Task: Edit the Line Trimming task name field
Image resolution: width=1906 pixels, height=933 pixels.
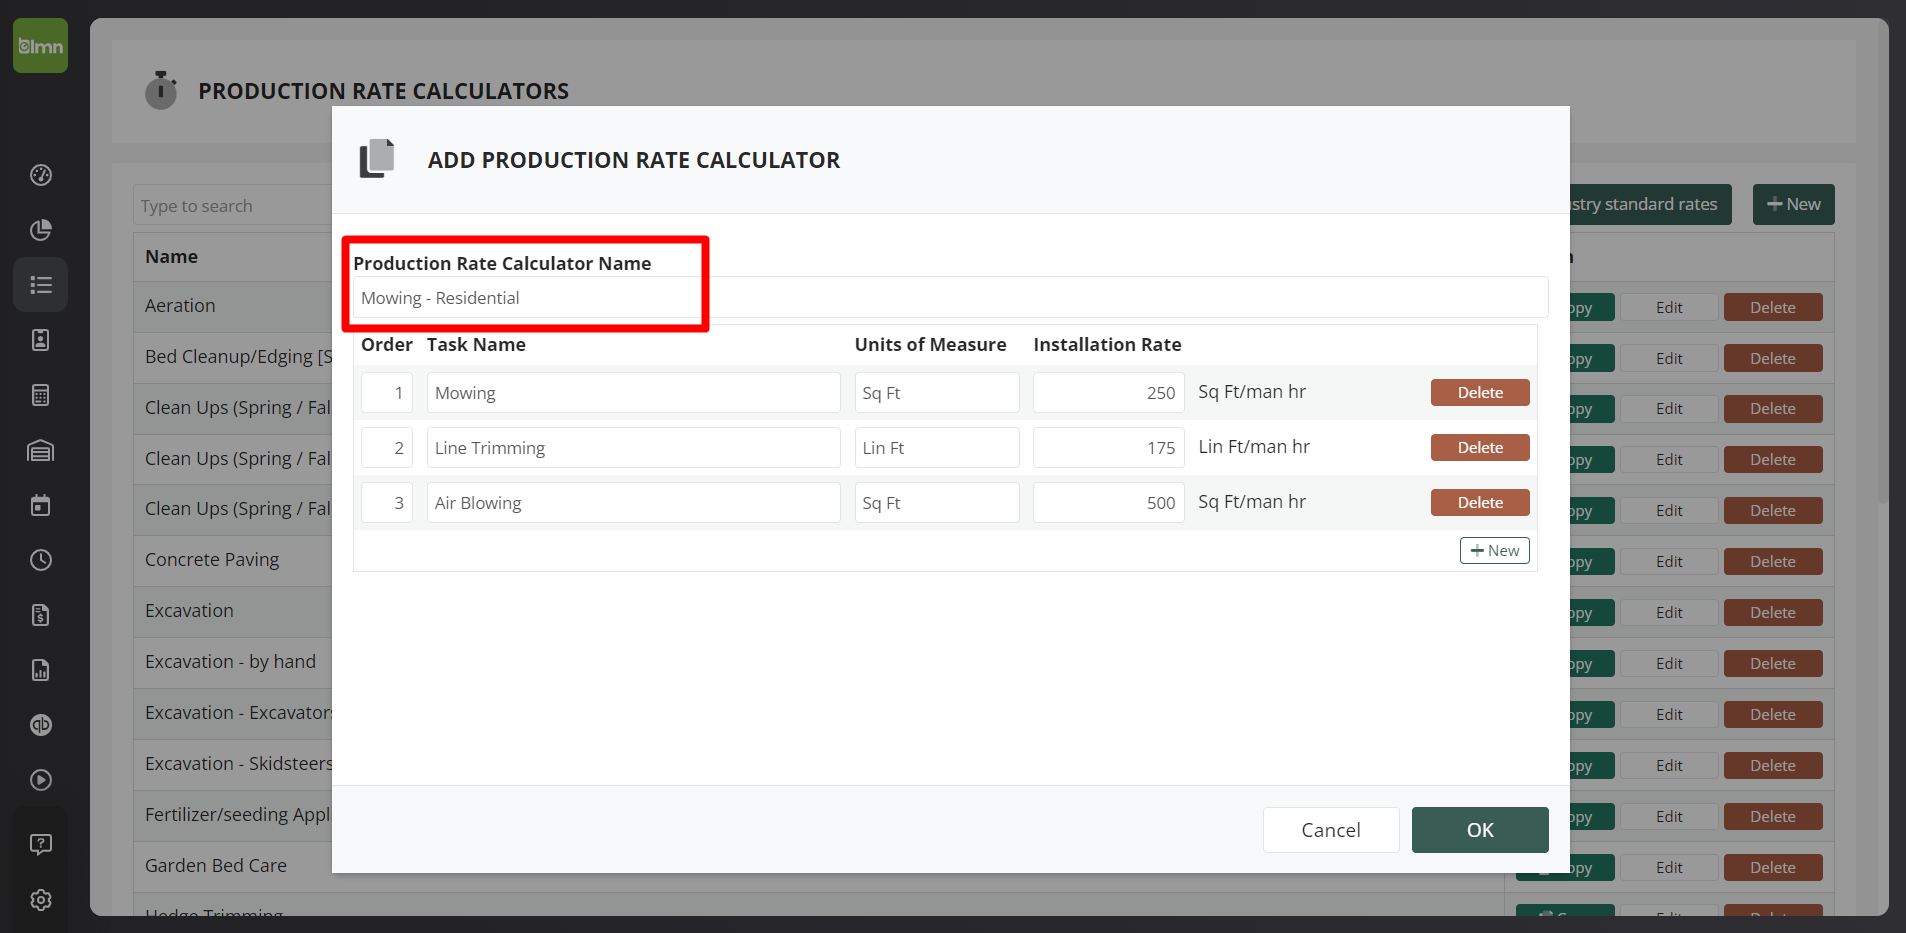Action: [633, 448]
